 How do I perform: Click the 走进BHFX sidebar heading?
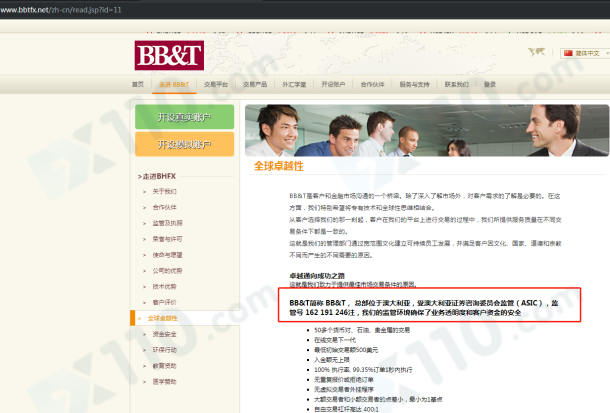pyautogui.click(x=157, y=176)
